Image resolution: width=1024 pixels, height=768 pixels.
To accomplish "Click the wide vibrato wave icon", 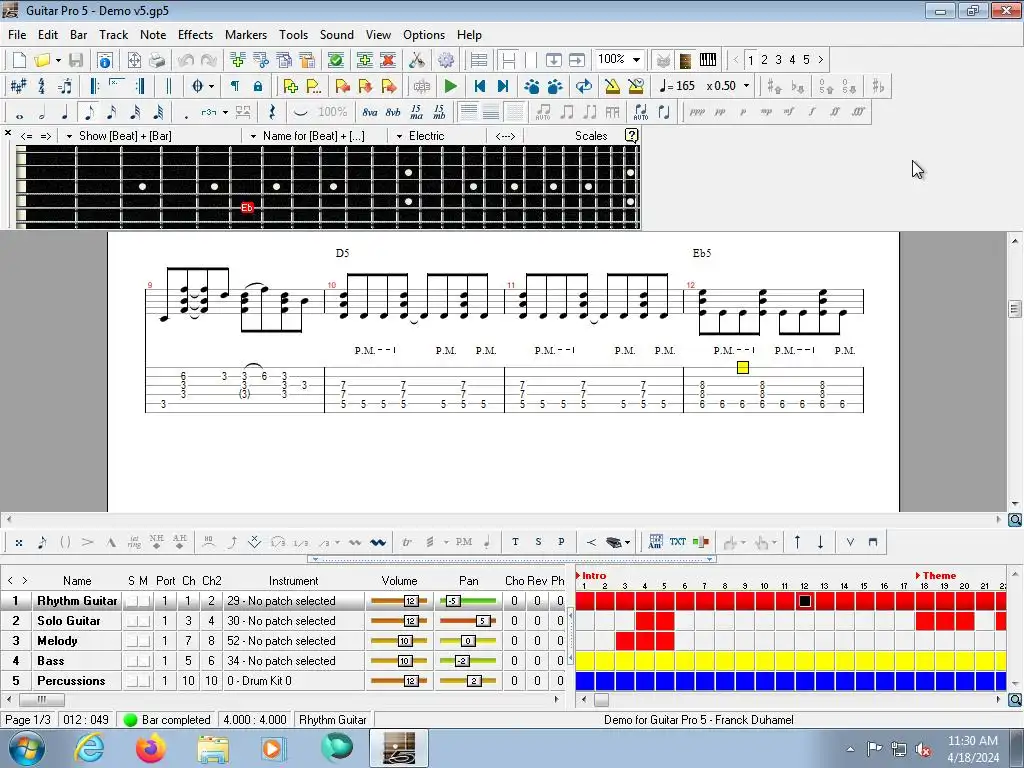I will point(378,542).
